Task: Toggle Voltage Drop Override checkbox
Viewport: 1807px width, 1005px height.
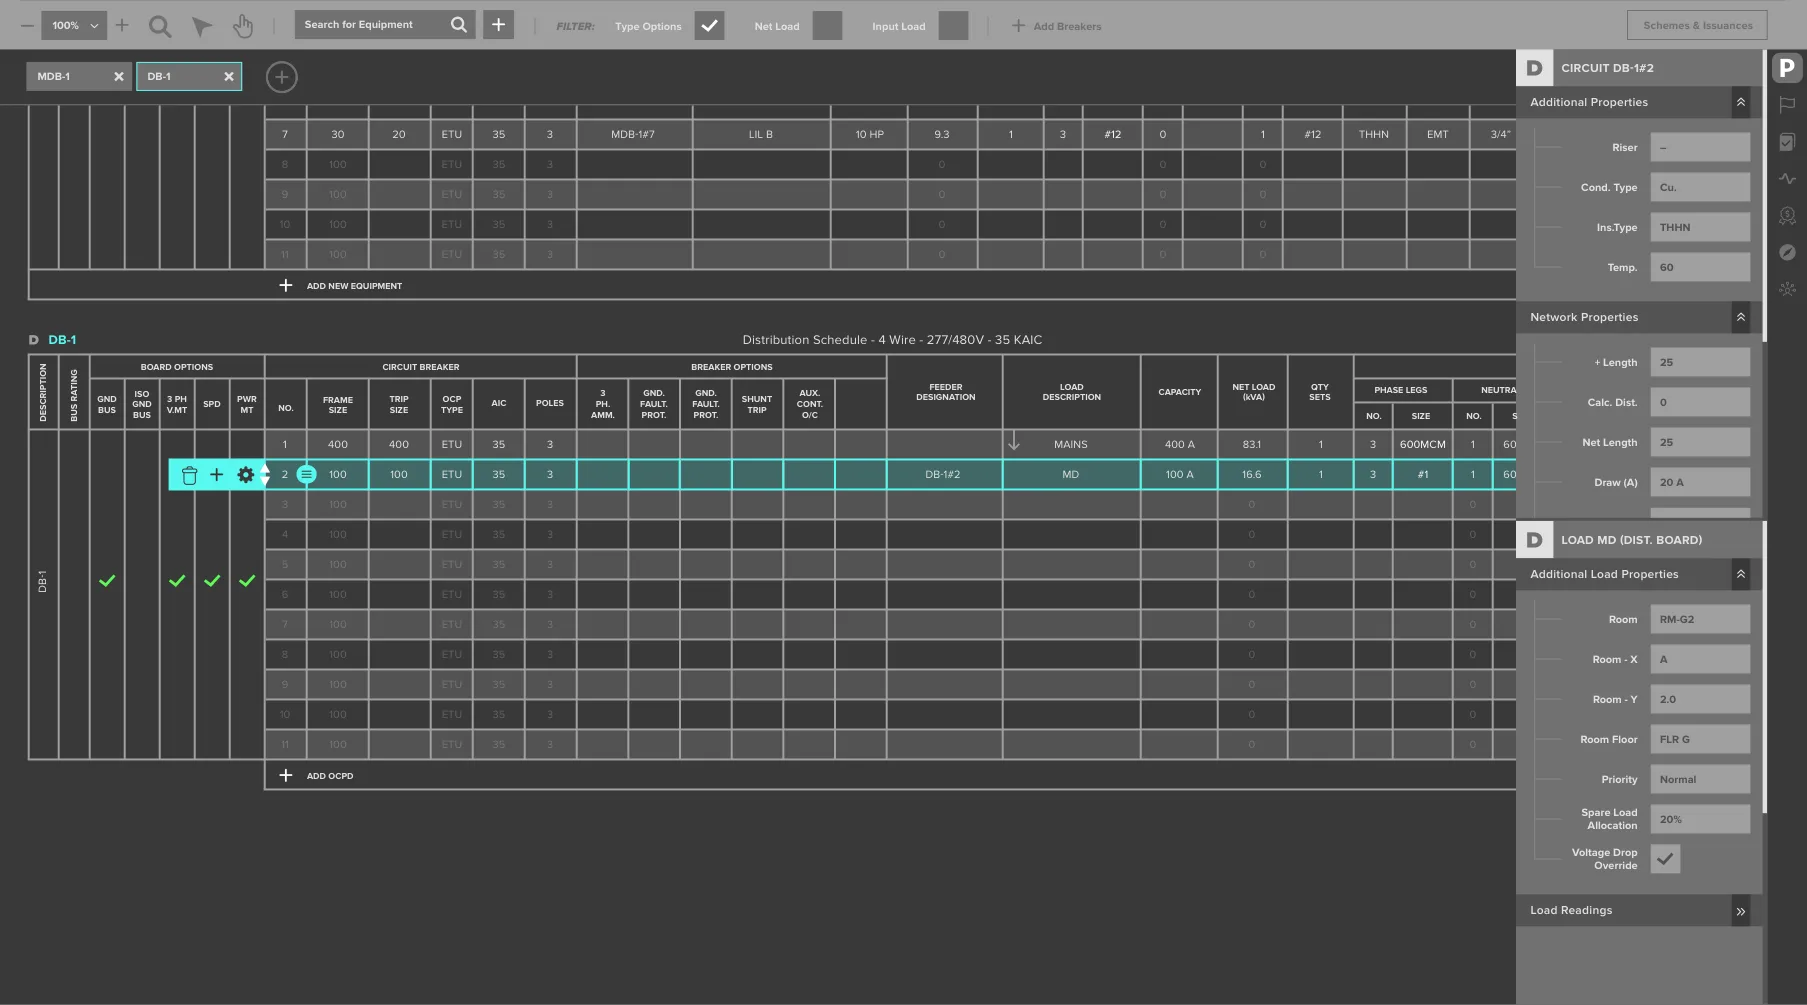Action: (1665, 859)
